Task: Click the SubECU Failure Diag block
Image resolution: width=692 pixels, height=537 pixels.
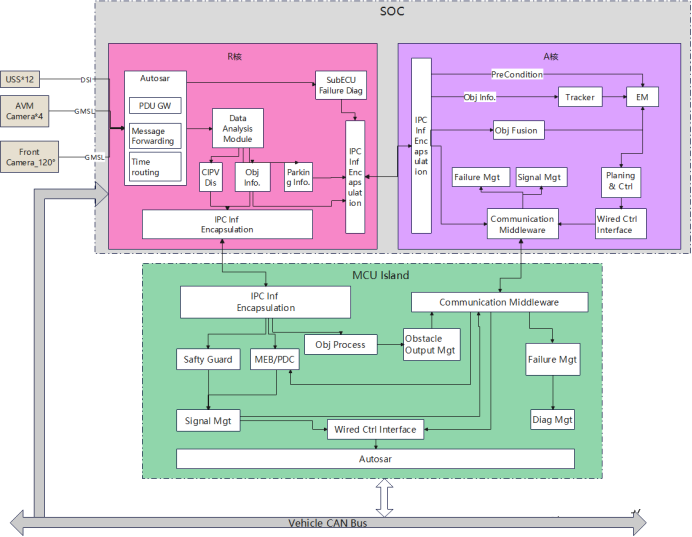Action: (x=341, y=85)
